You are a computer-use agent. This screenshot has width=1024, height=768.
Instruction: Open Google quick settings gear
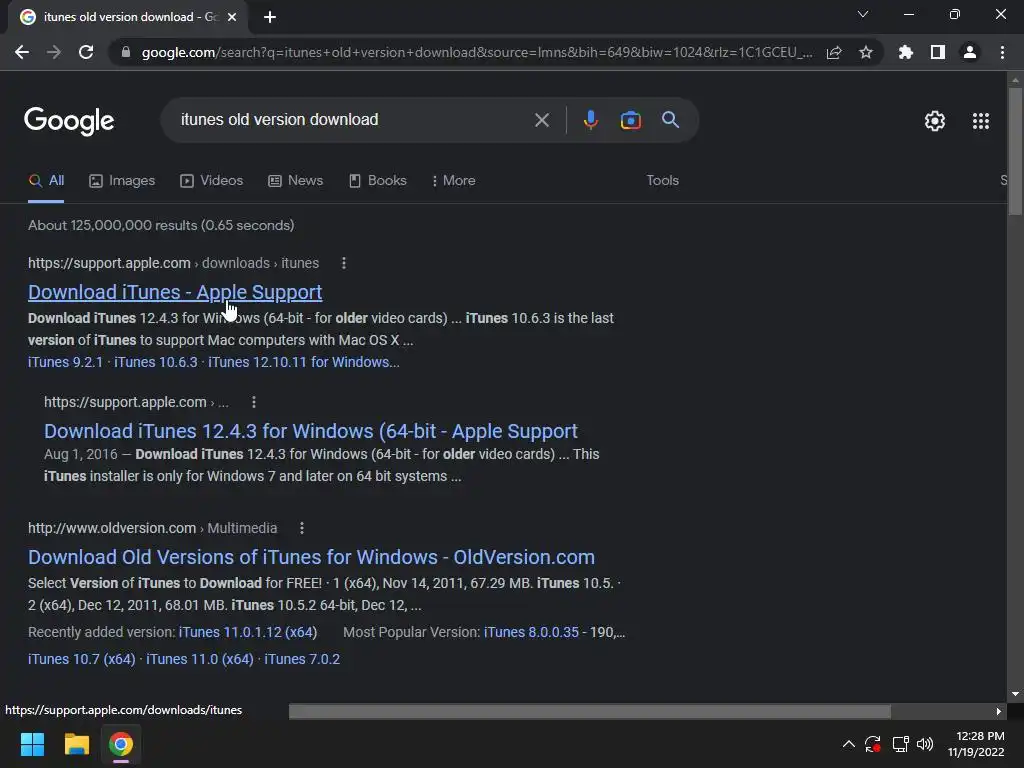pyautogui.click(x=935, y=121)
